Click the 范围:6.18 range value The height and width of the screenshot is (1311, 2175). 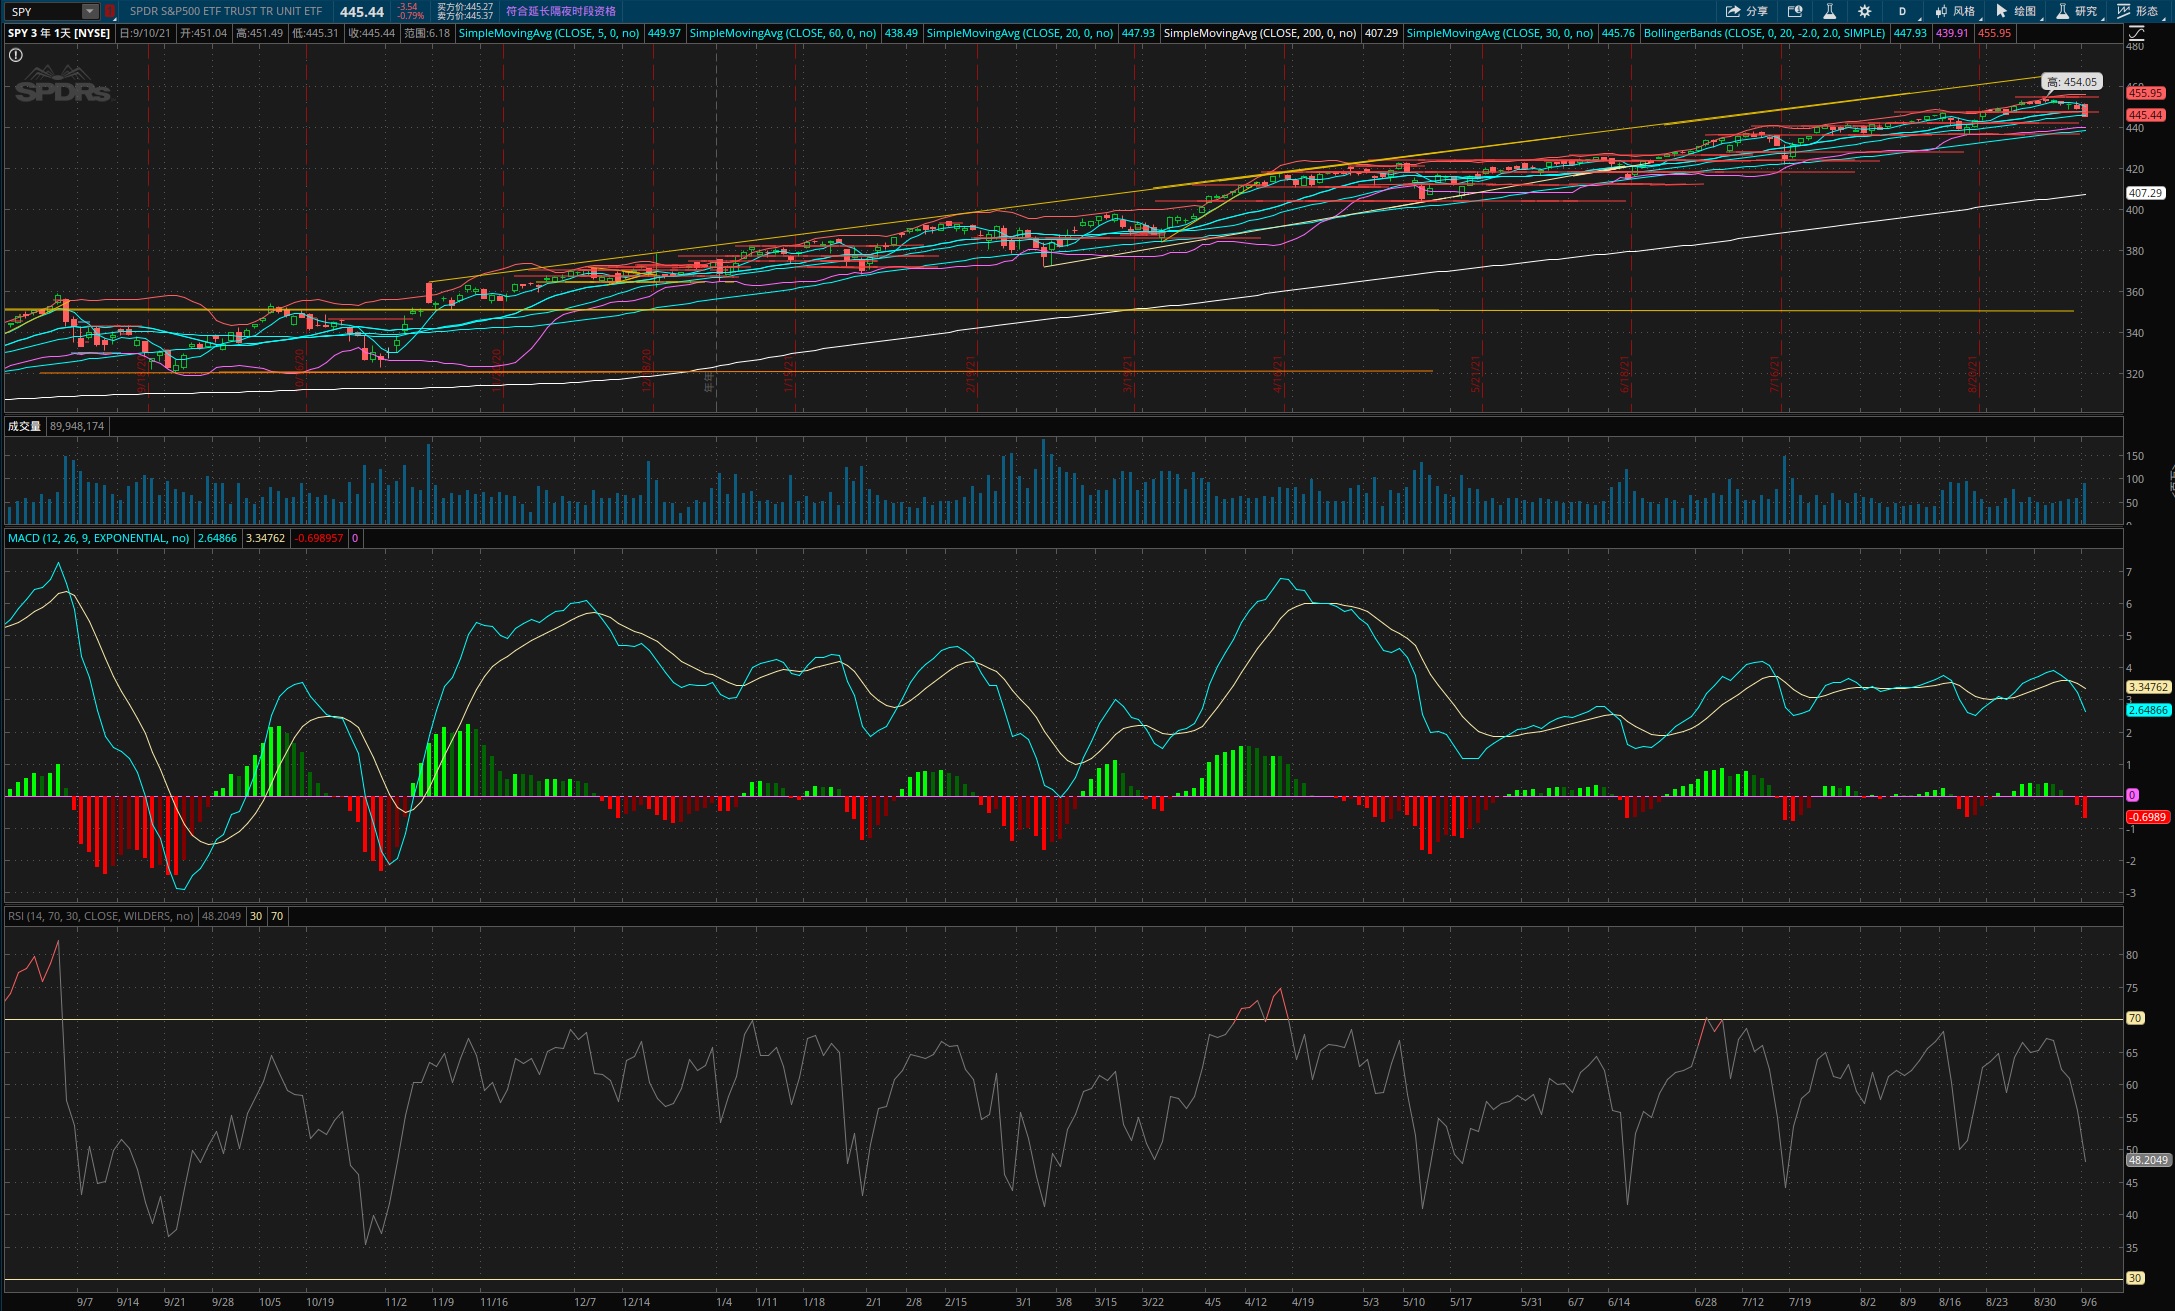click(x=427, y=33)
